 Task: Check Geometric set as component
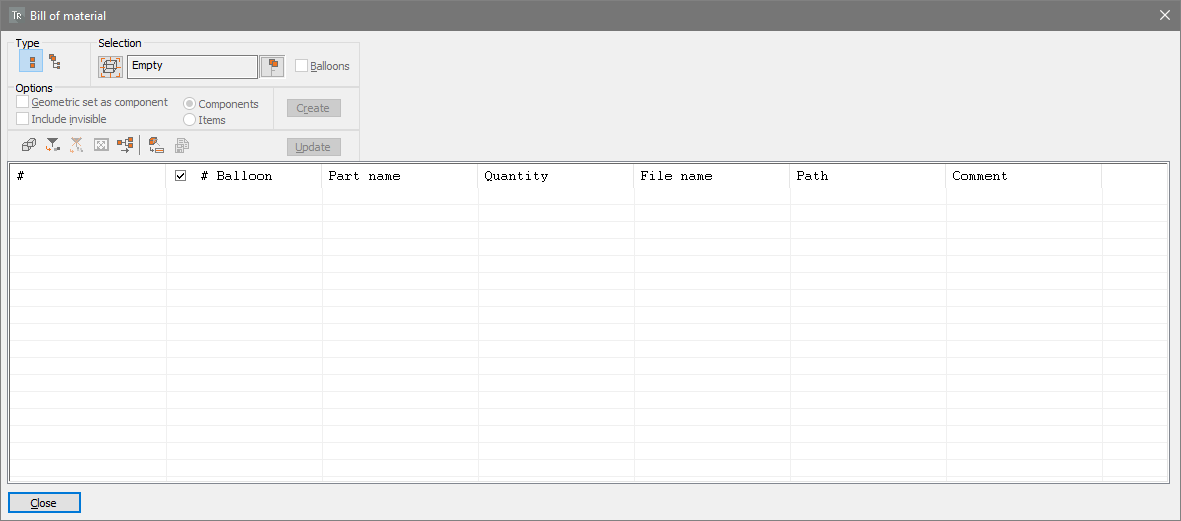point(23,102)
